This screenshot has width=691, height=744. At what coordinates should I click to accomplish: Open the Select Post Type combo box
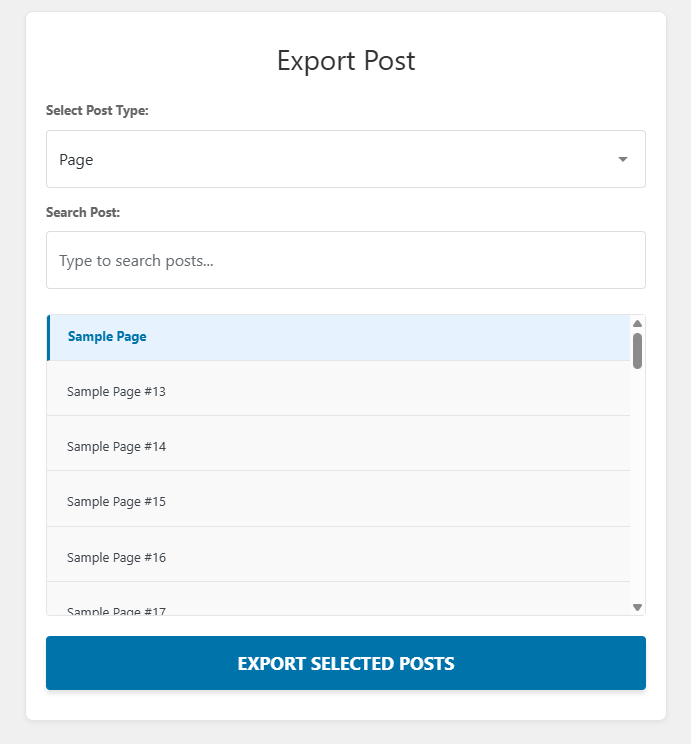345,159
